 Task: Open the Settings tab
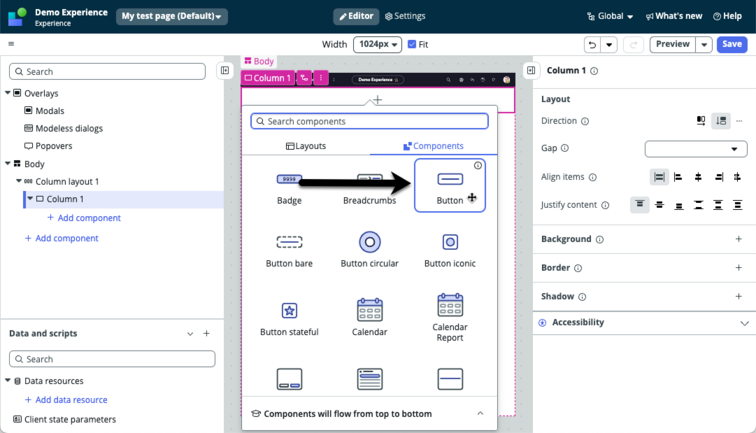pyautogui.click(x=405, y=16)
